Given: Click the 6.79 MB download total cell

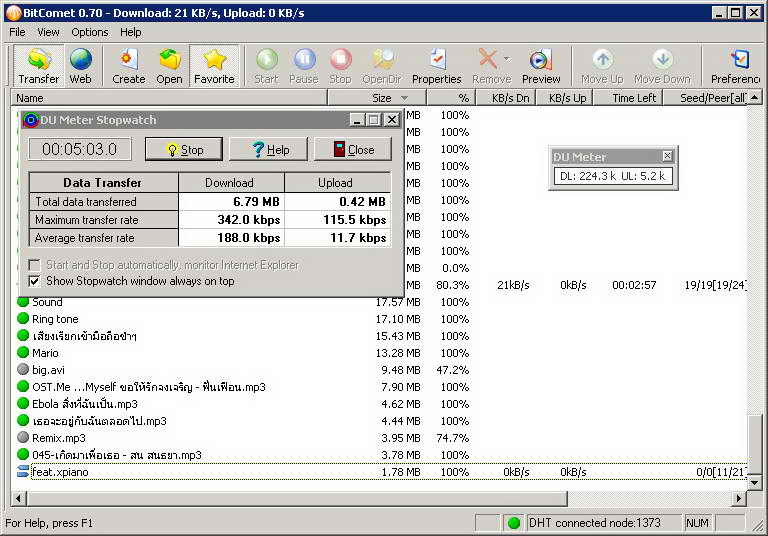Looking at the screenshot, I should 231,201.
